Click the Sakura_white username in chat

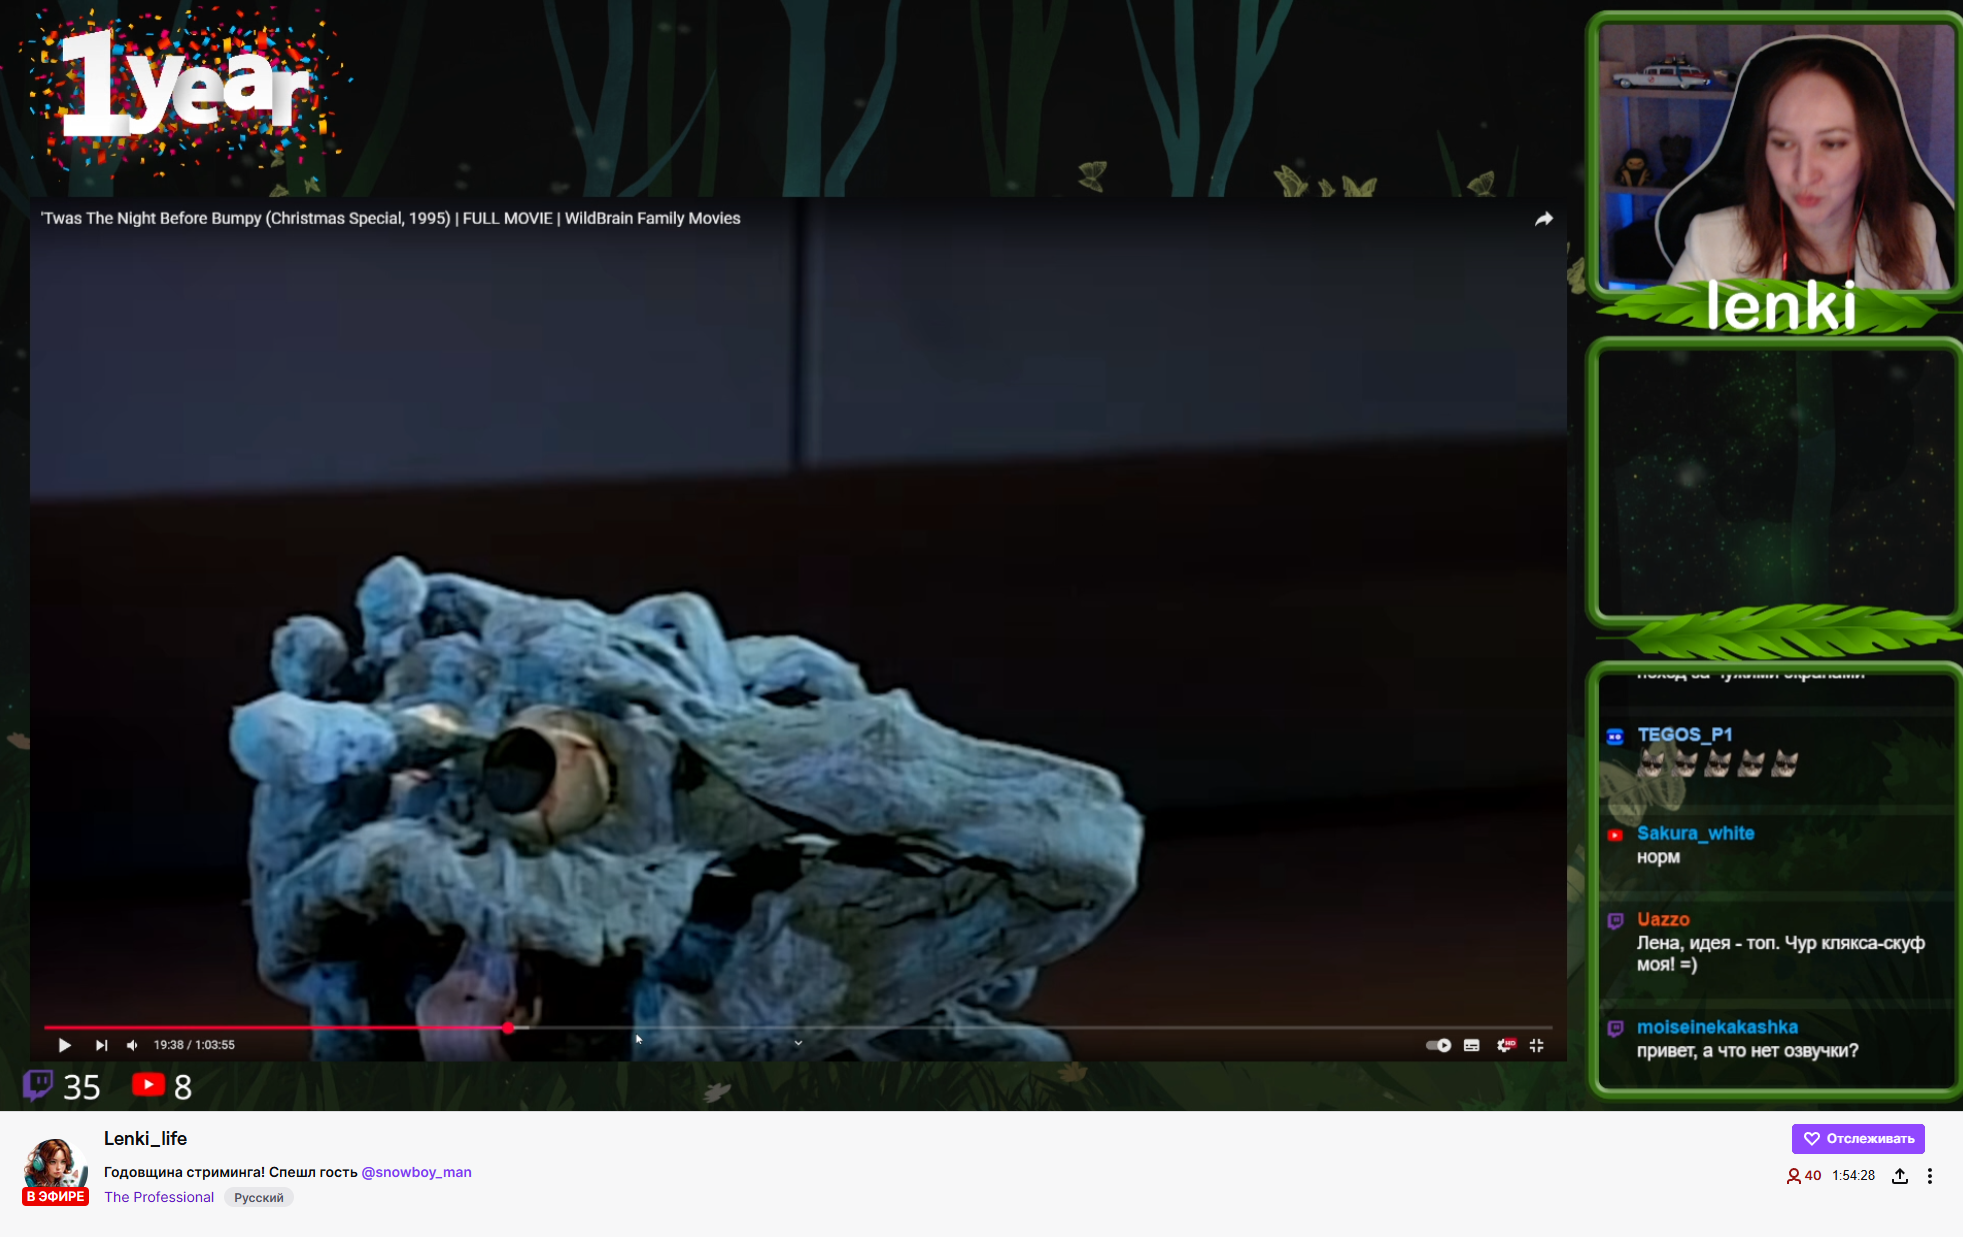(x=1695, y=833)
